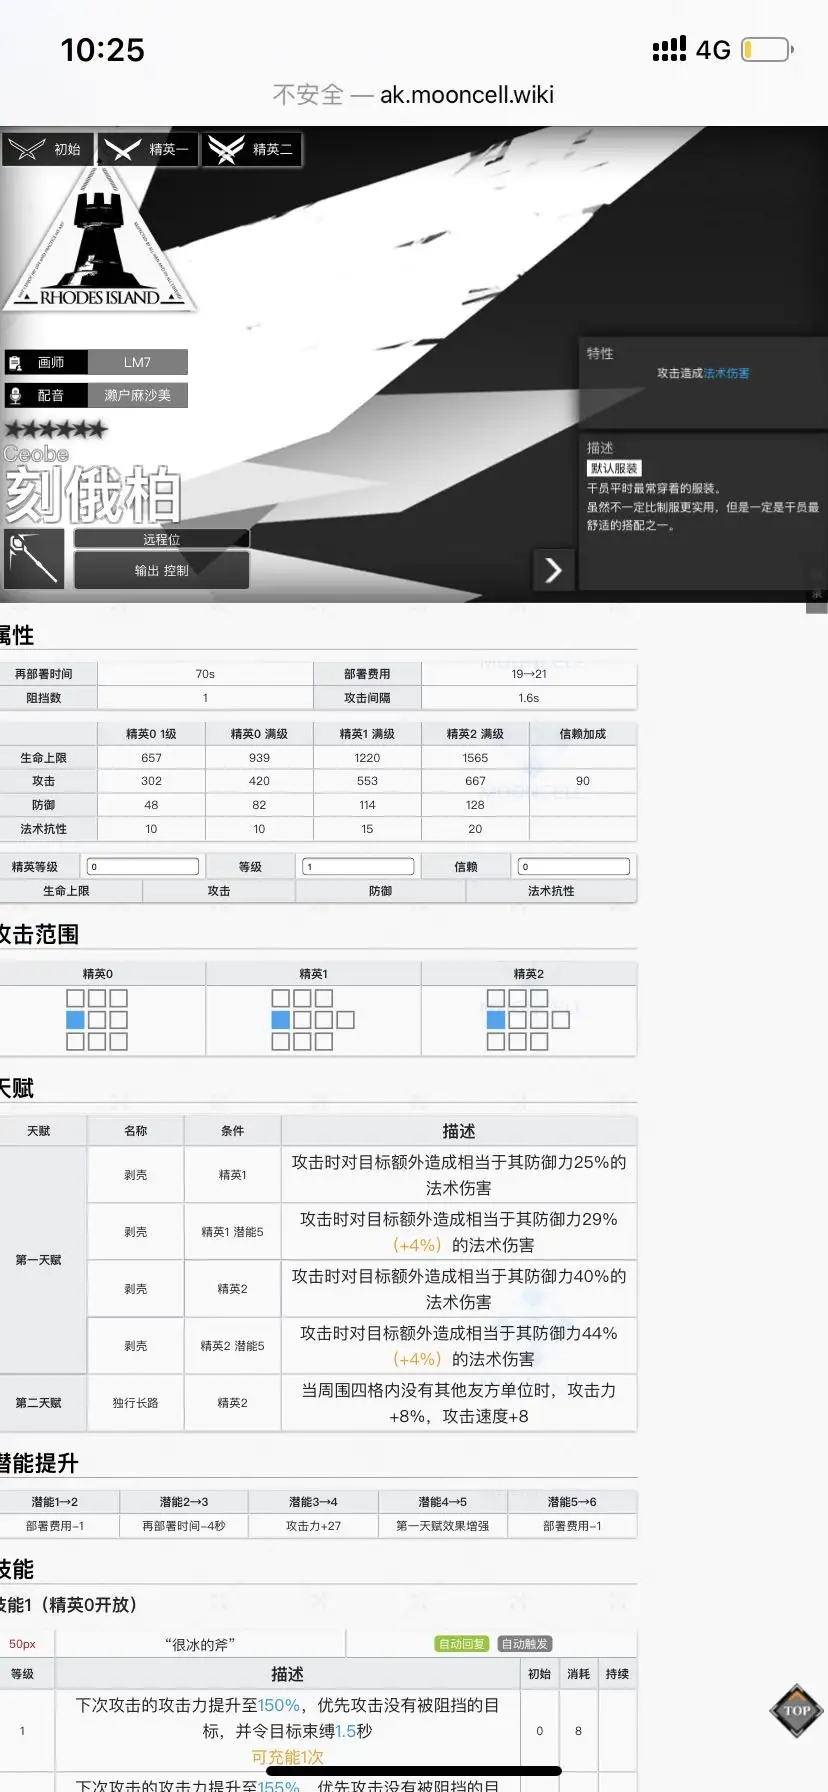Click the next arrow chevron on artwork
This screenshot has height=1792, width=828.
coord(553,569)
